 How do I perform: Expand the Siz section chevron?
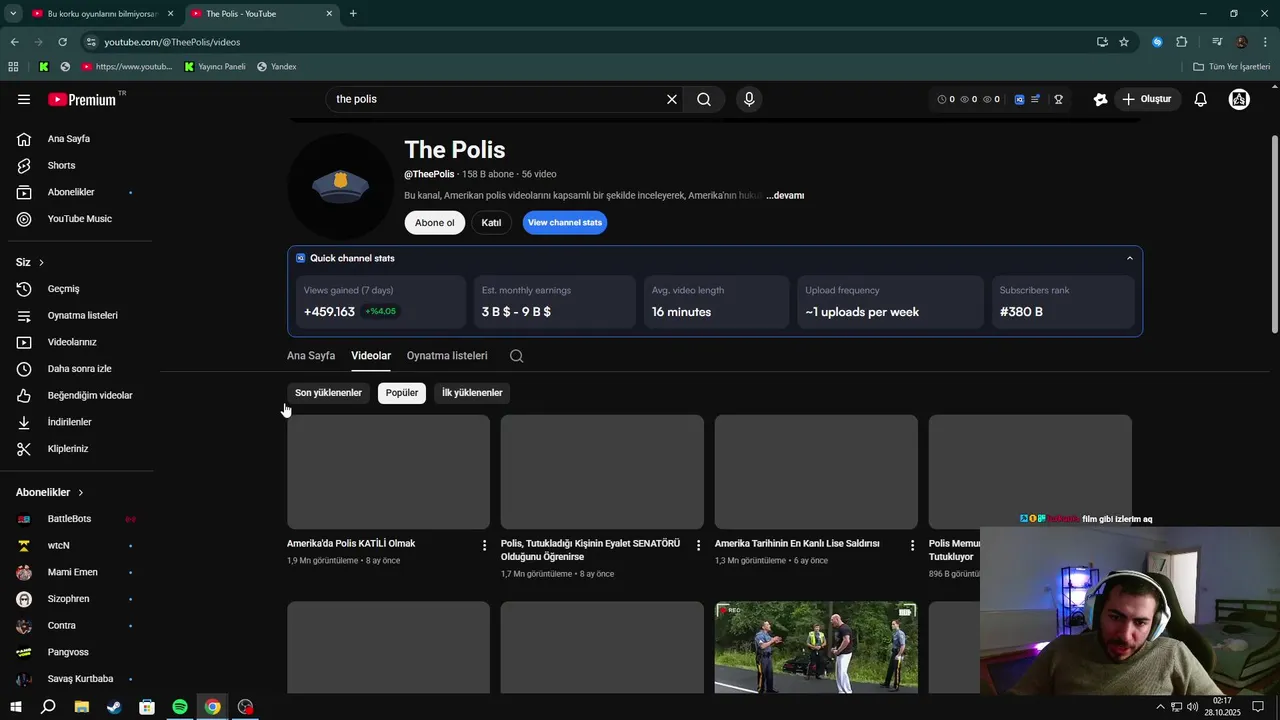click(41, 262)
